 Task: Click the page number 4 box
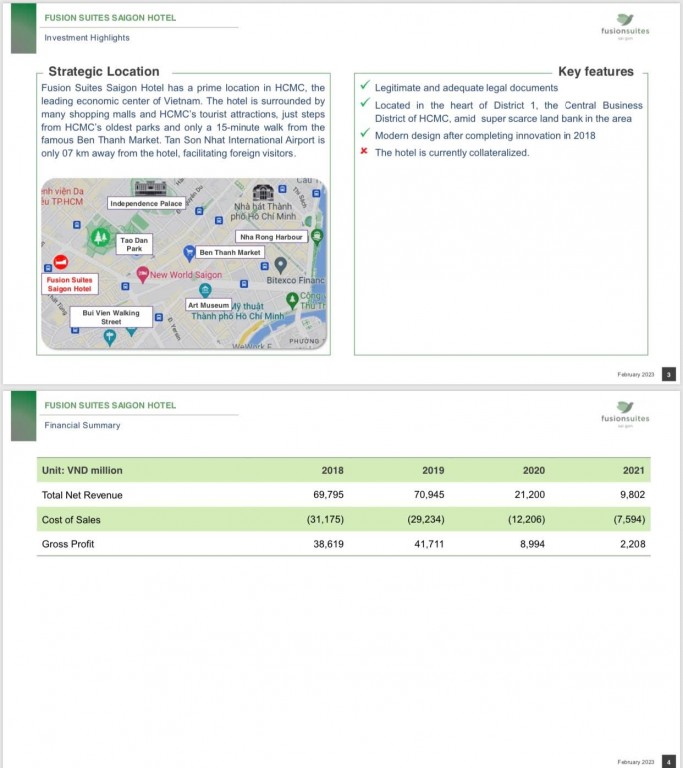pyautogui.click(x=669, y=762)
